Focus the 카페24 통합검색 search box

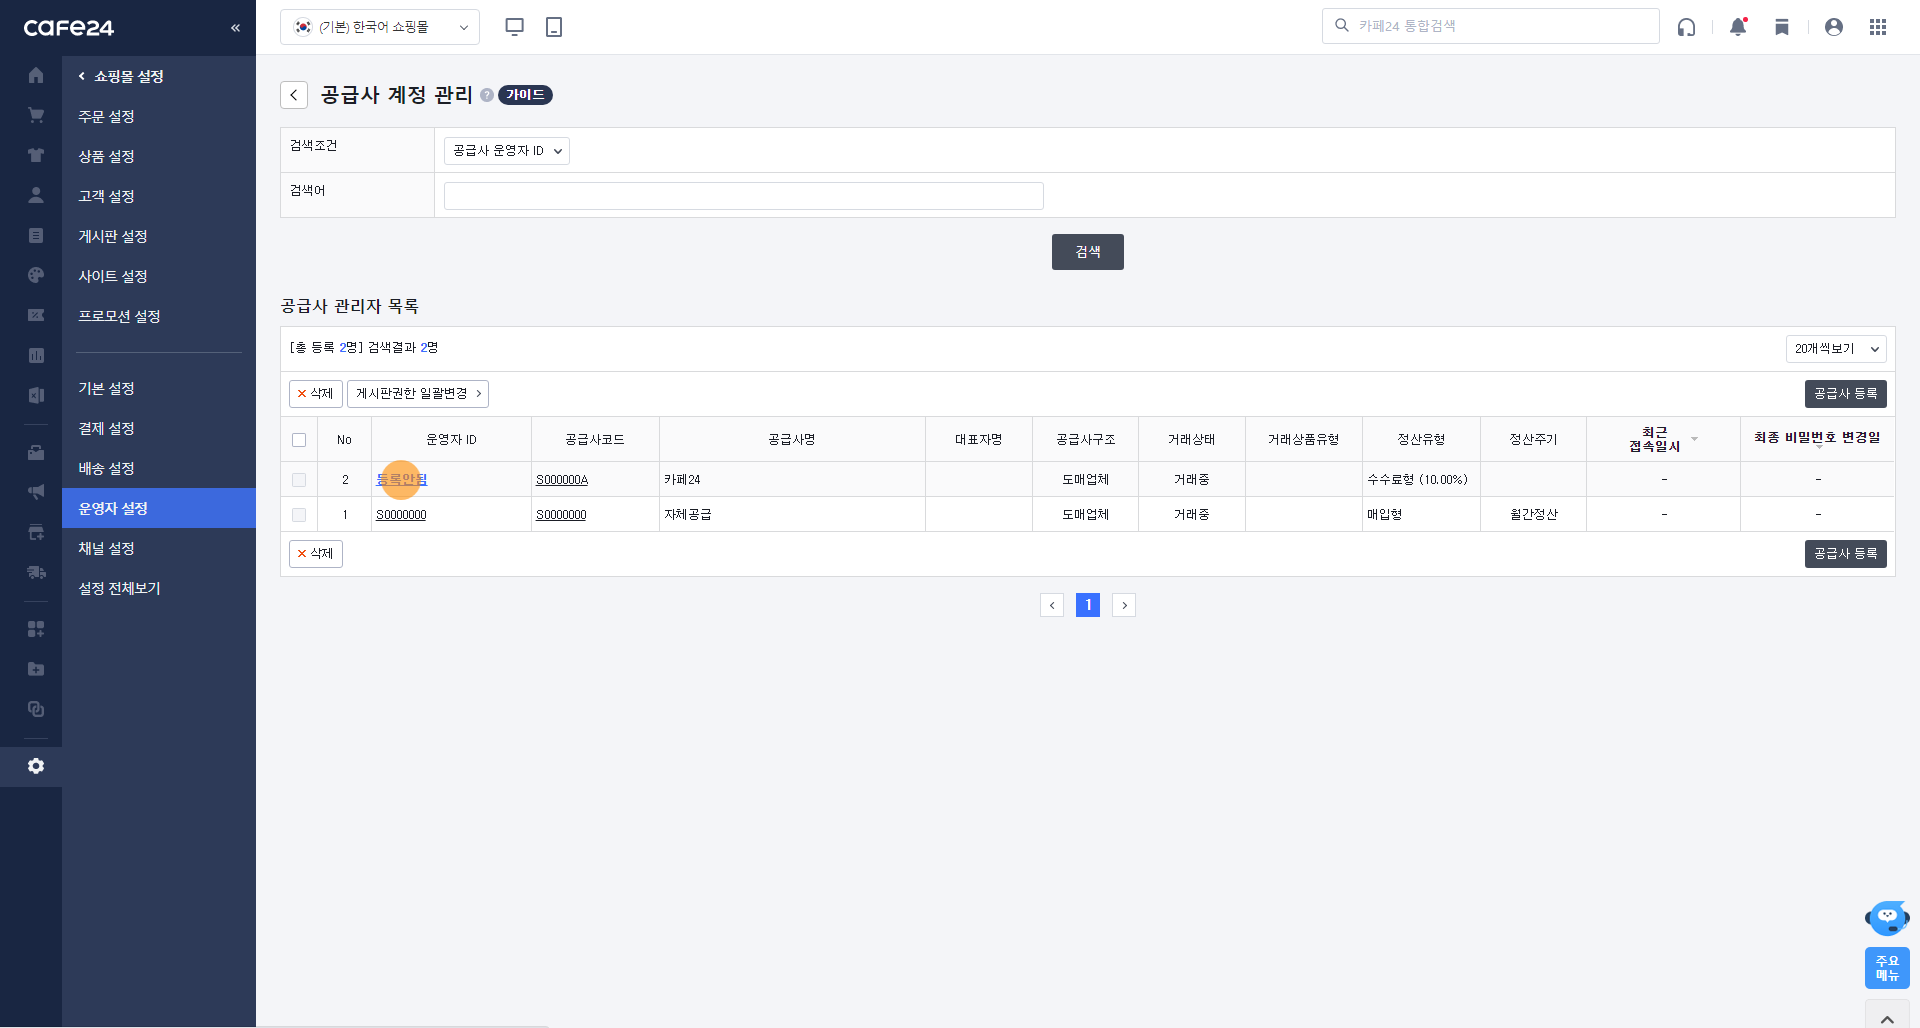point(1491,26)
